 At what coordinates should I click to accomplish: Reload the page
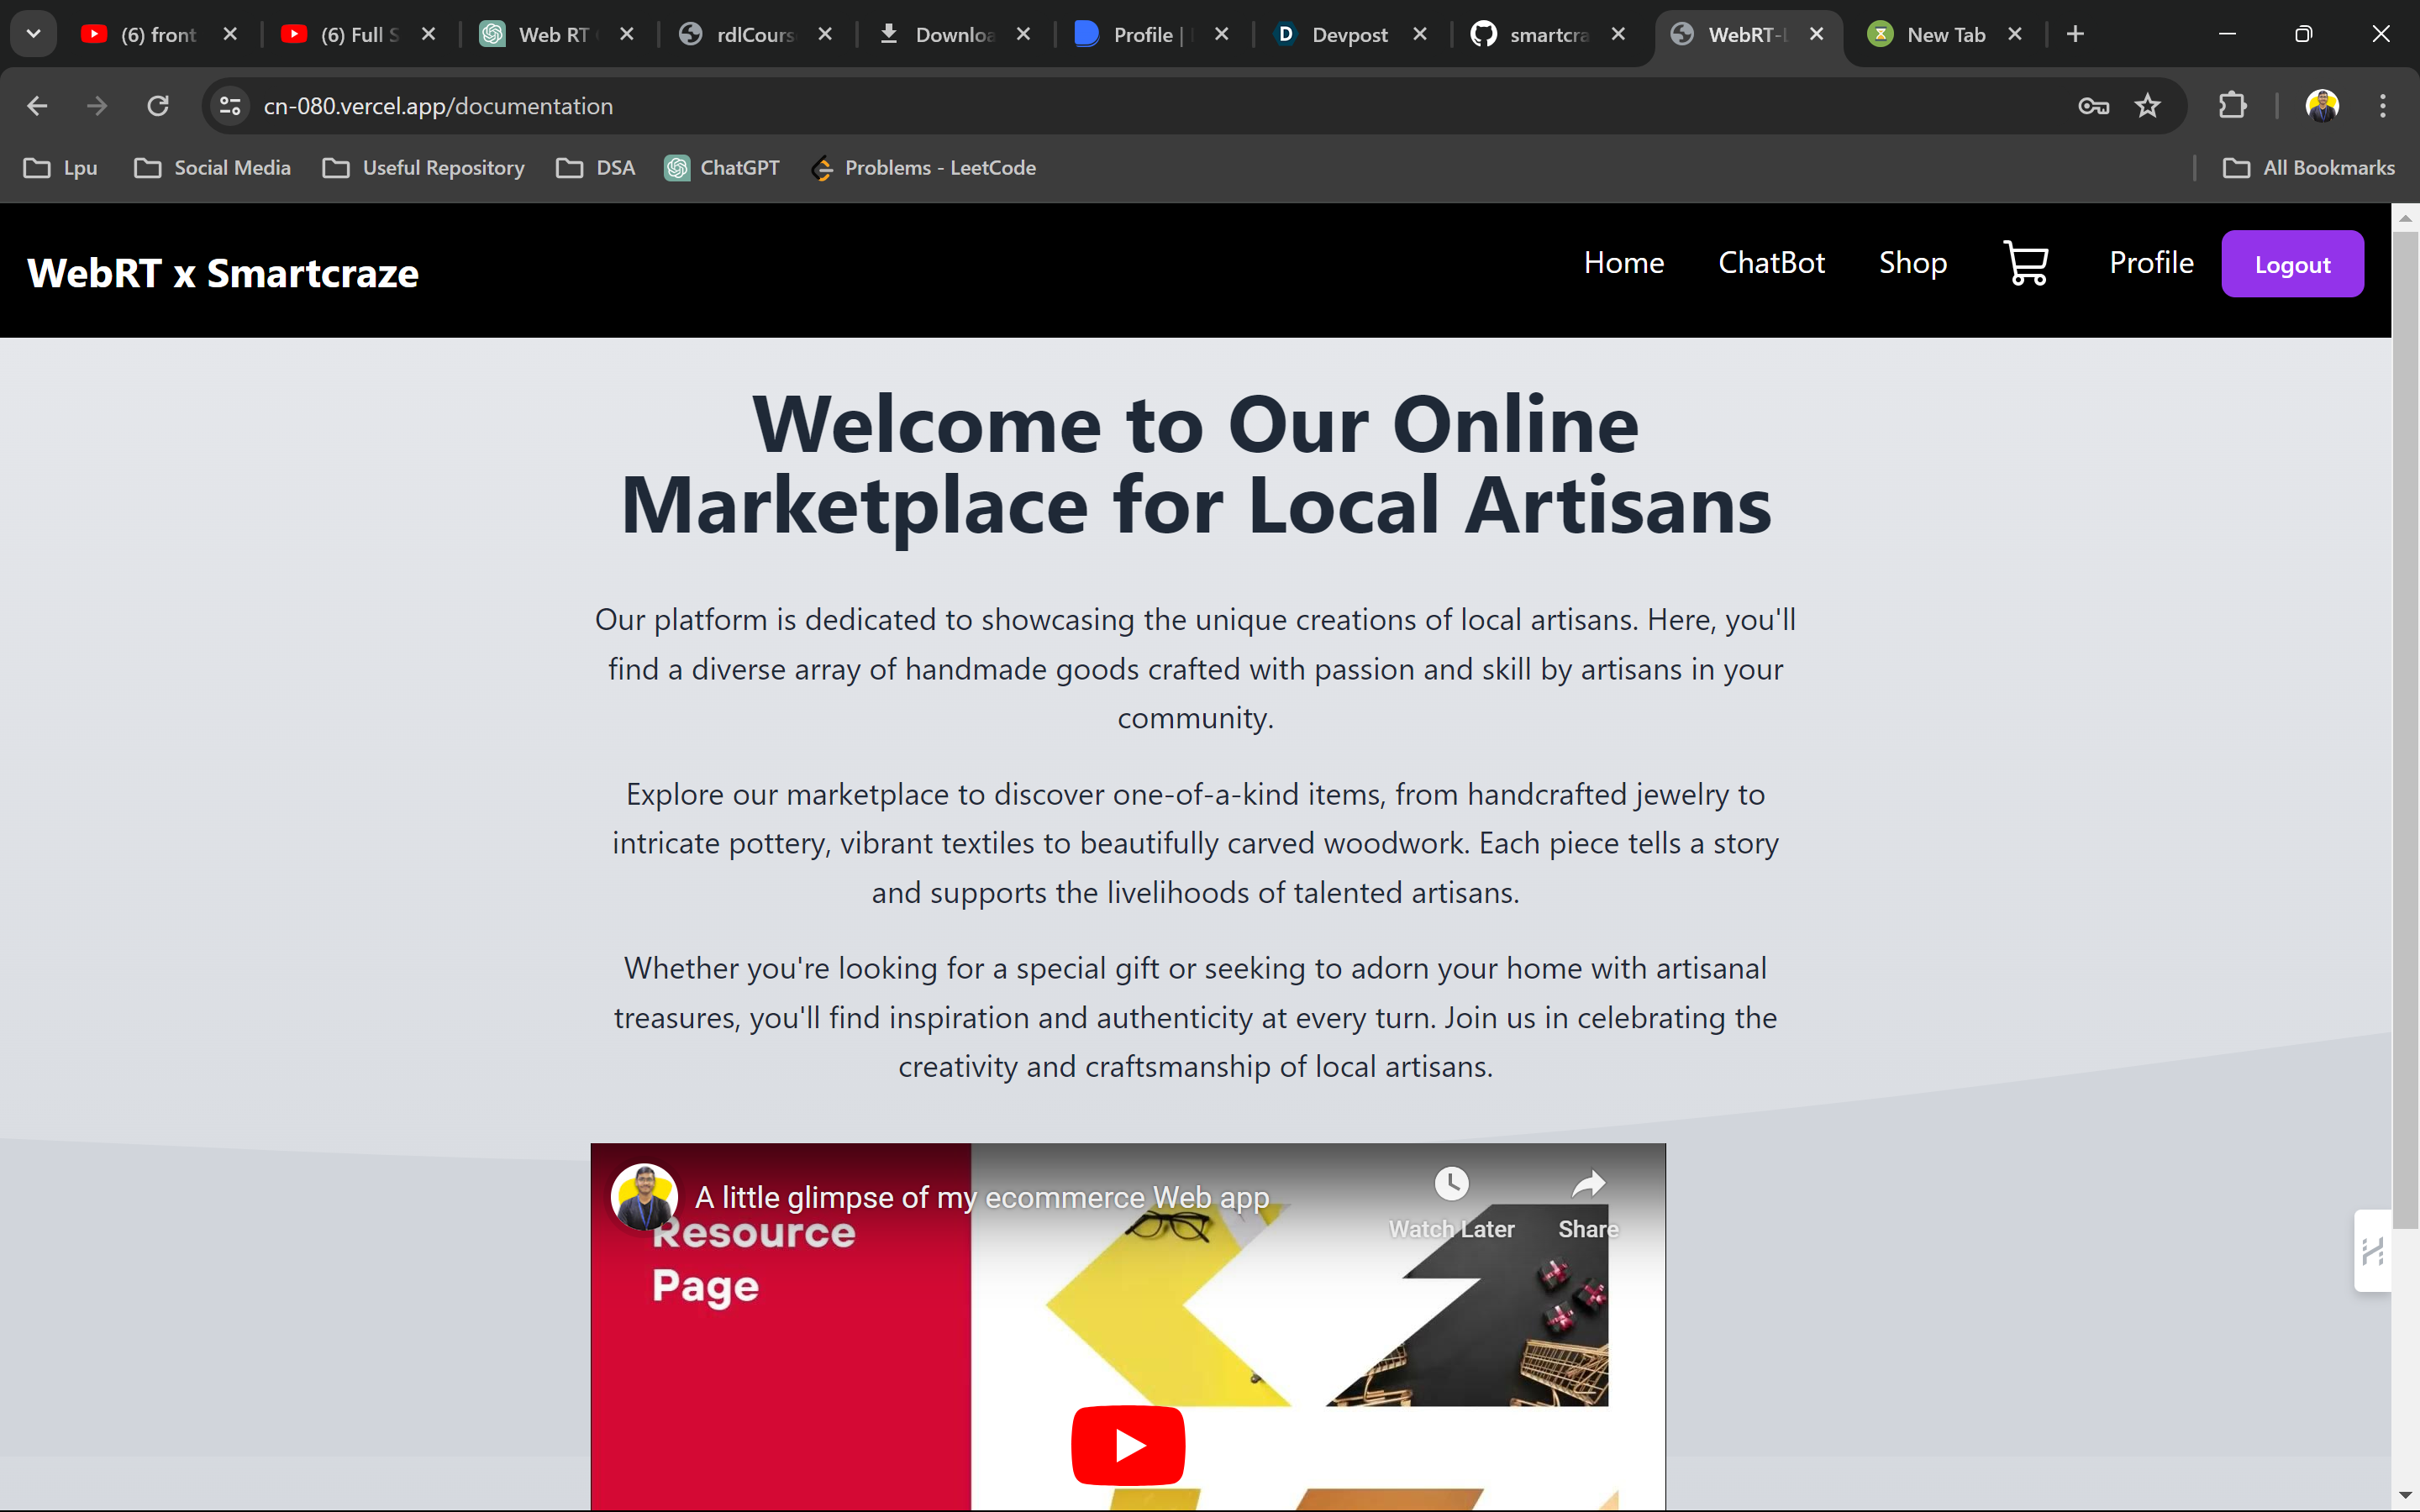click(x=158, y=106)
